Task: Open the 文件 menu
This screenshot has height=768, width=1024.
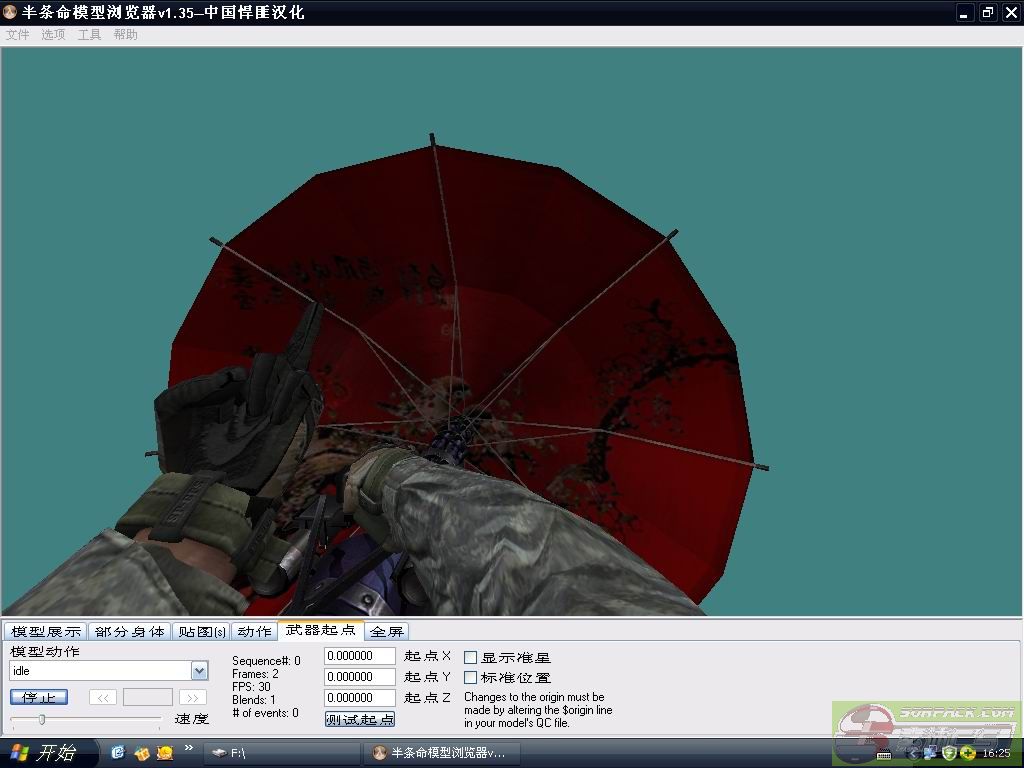Action: pyautogui.click(x=17, y=34)
